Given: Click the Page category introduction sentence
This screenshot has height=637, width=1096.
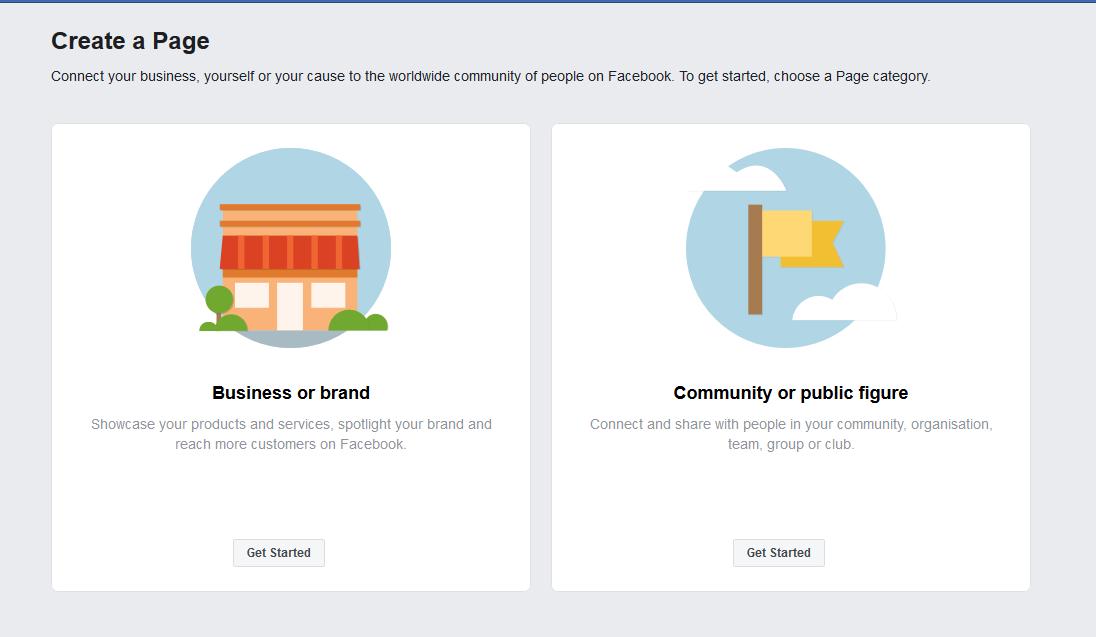Looking at the screenshot, I should pos(490,75).
